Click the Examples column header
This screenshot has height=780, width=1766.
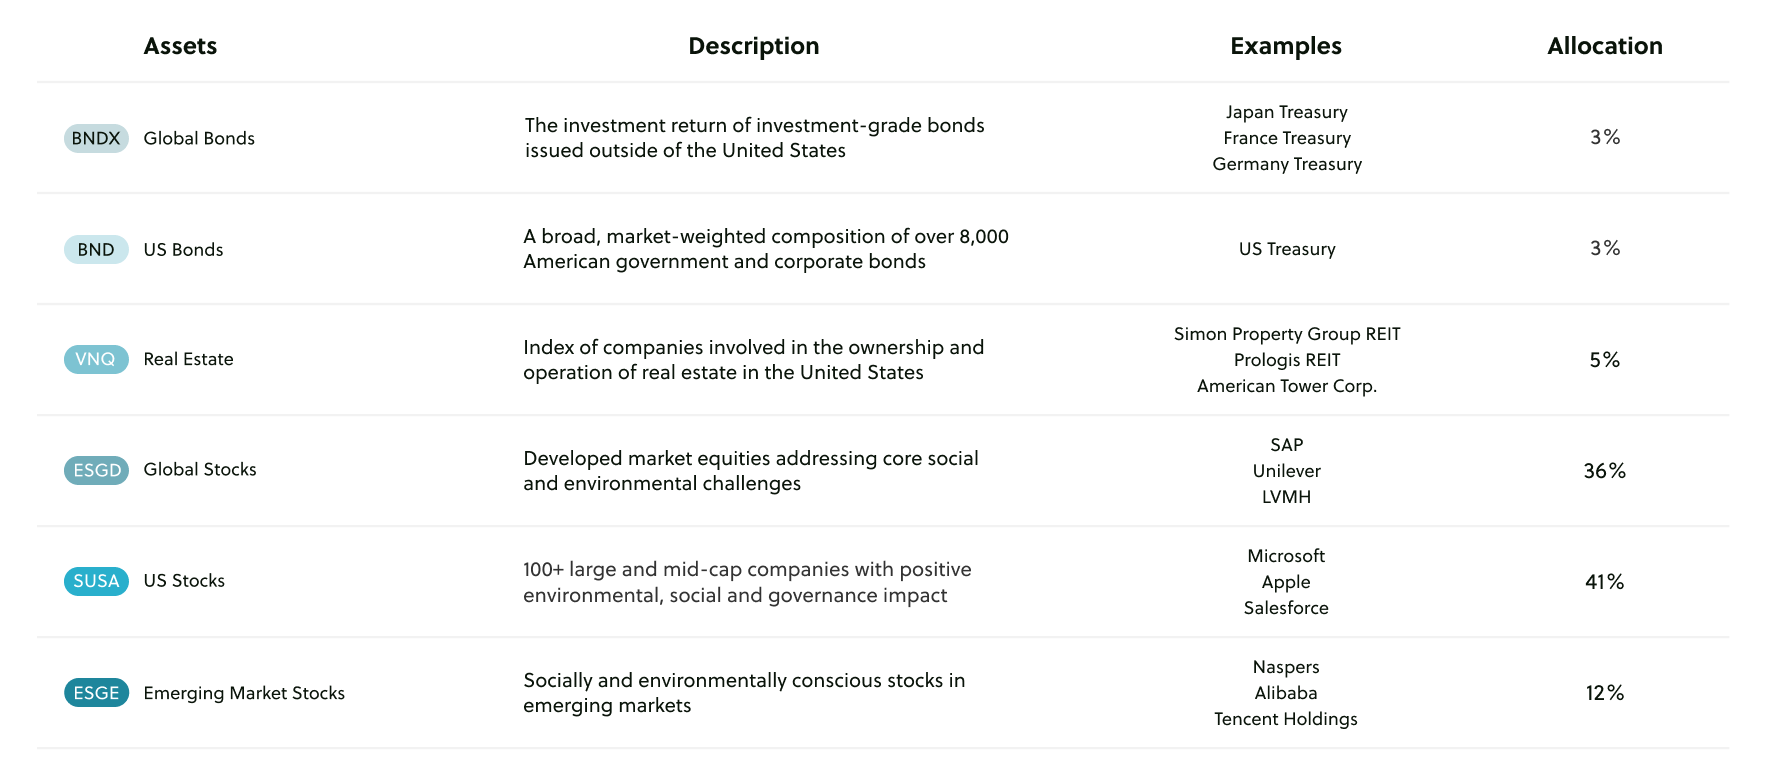click(1285, 46)
